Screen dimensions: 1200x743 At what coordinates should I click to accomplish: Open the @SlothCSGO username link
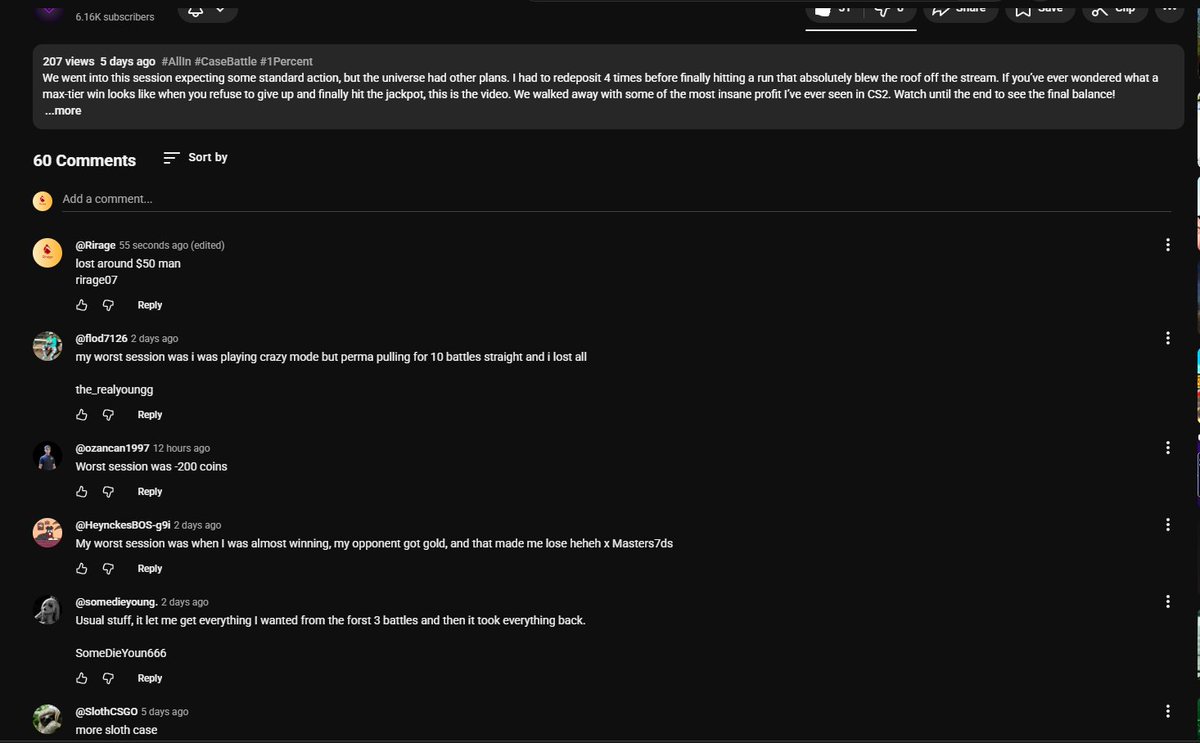[x=106, y=712]
